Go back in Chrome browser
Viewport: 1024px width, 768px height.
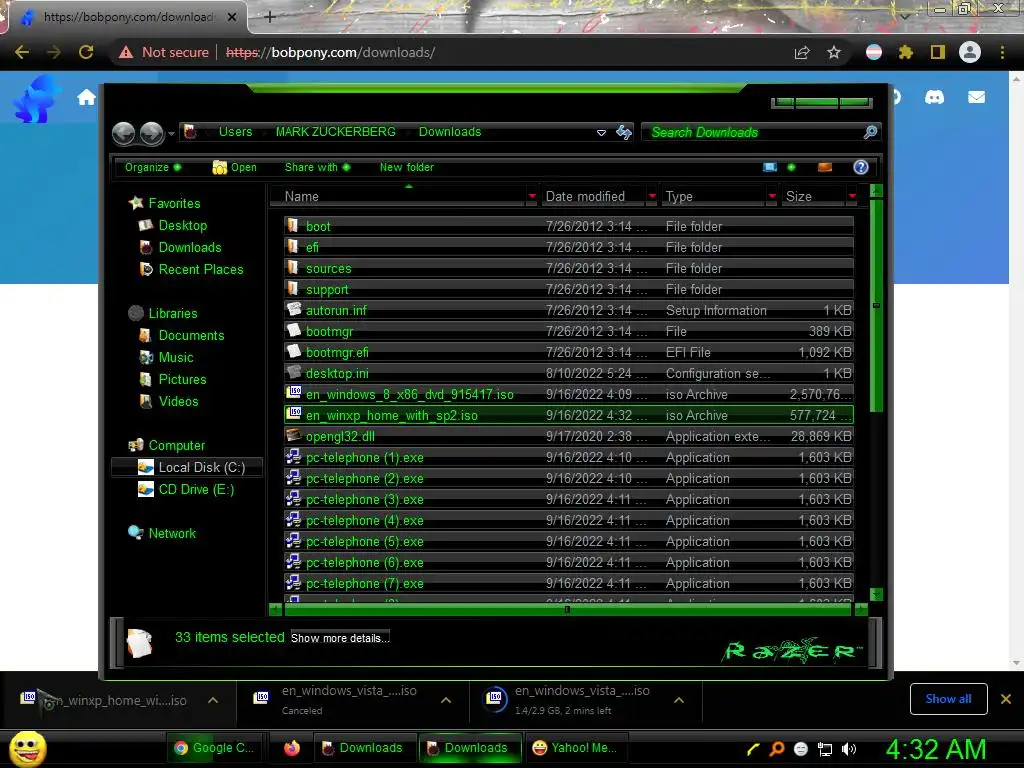pyautogui.click(x=22, y=52)
